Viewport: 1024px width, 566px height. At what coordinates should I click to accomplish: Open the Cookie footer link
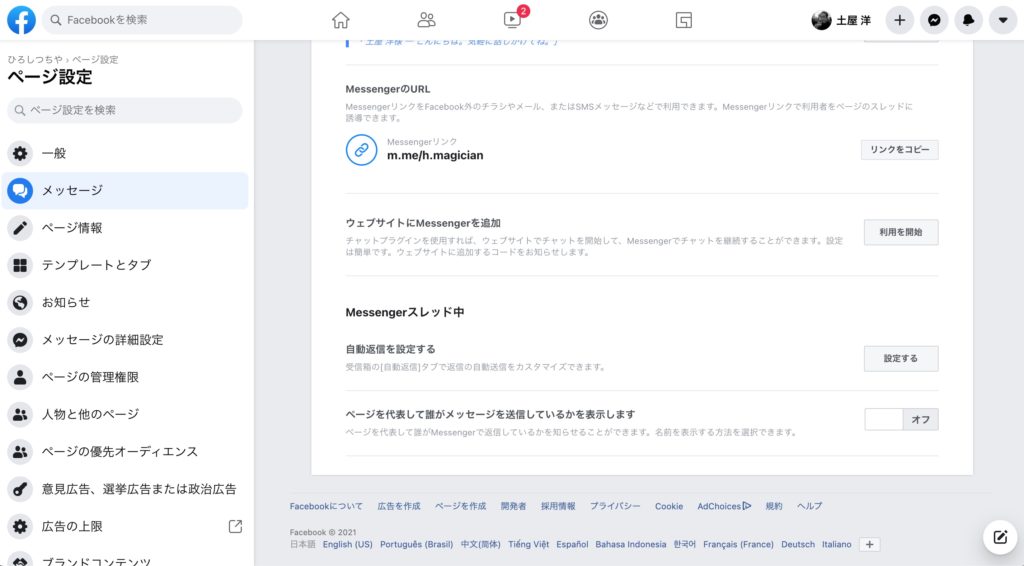pos(669,506)
